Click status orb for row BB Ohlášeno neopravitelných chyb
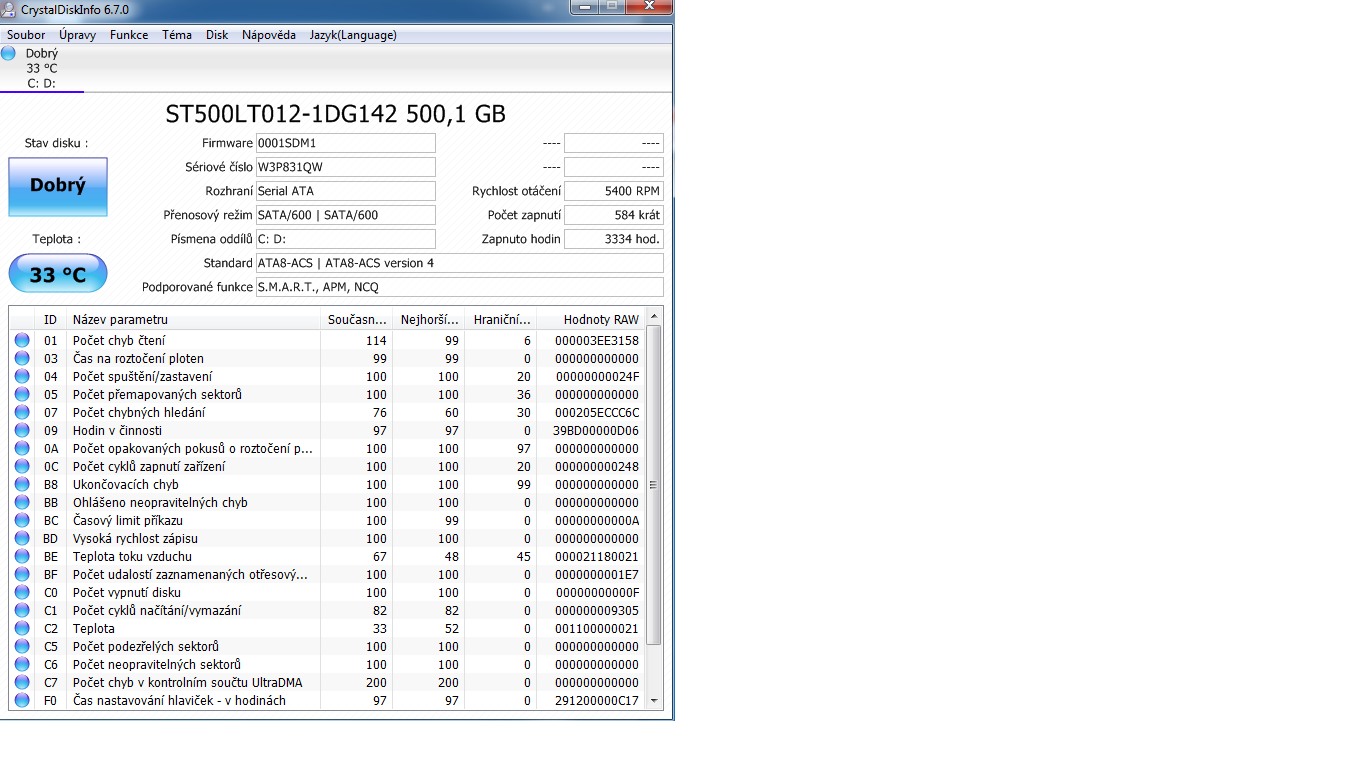The width and height of the screenshot is (1366, 768). coord(22,503)
